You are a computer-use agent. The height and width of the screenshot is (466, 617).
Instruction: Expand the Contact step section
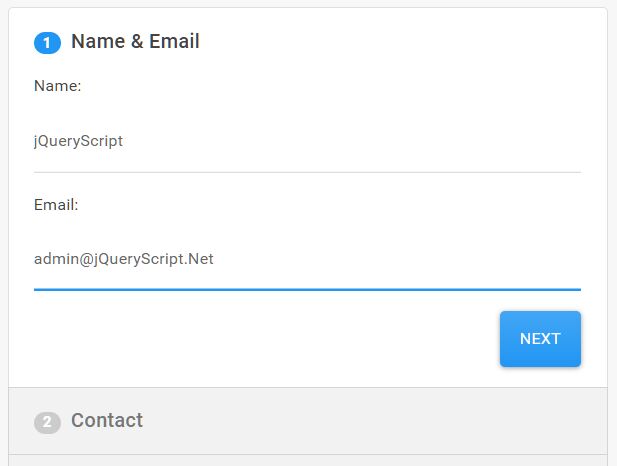308,421
